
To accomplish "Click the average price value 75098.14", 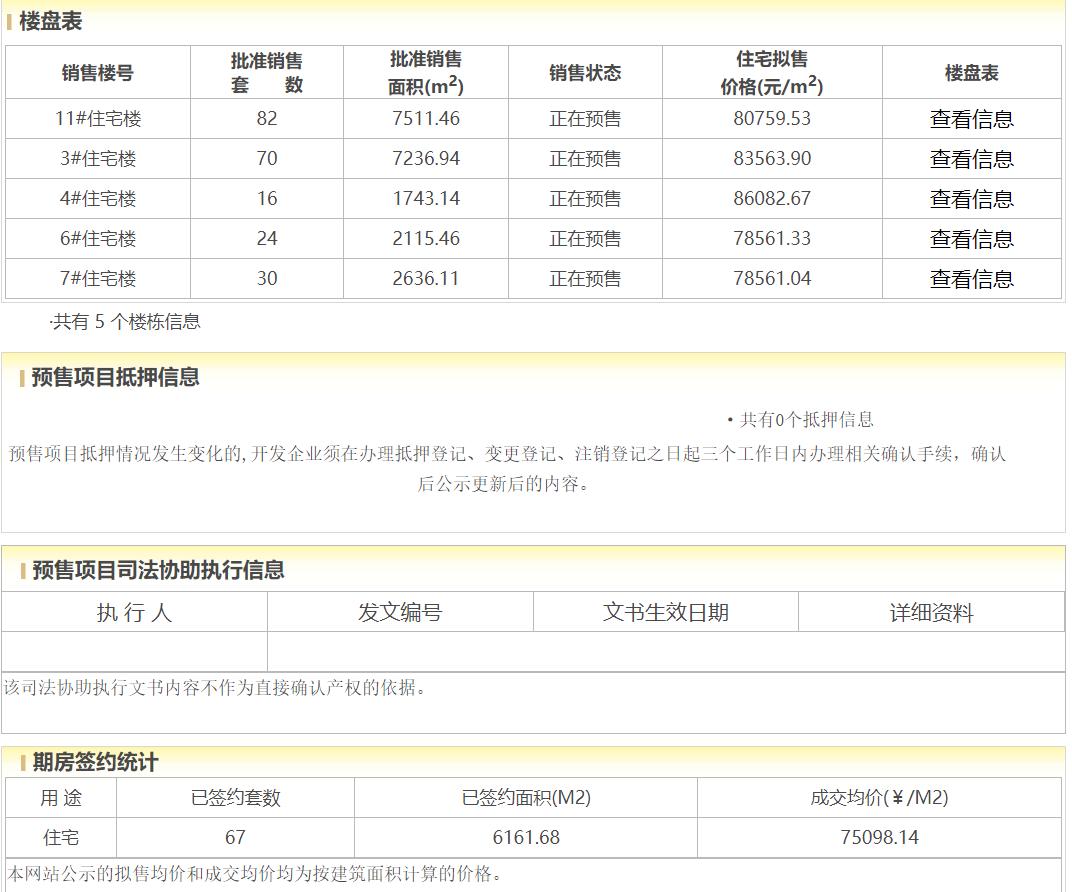I will 879,837.
